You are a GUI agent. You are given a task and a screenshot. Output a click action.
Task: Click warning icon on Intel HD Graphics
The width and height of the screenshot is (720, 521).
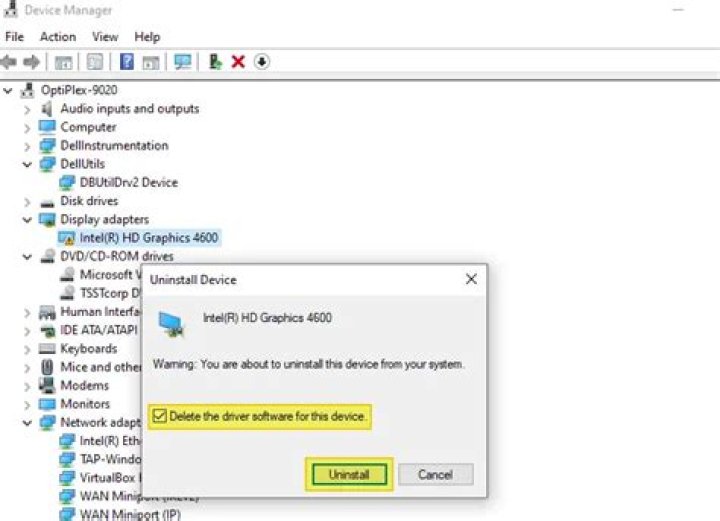[x=67, y=238]
